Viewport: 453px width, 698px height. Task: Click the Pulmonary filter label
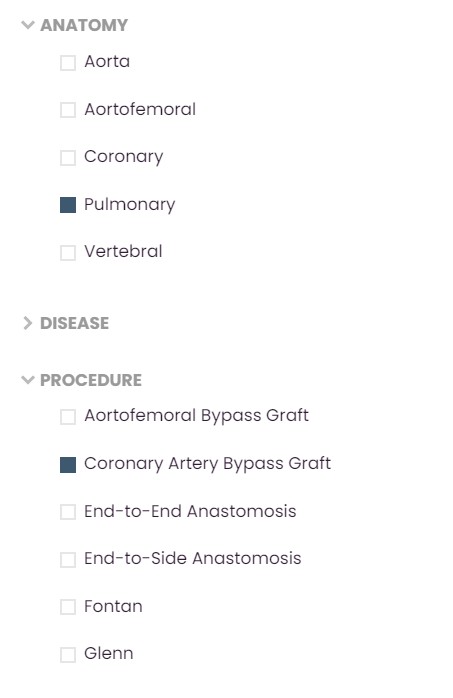tap(129, 205)
